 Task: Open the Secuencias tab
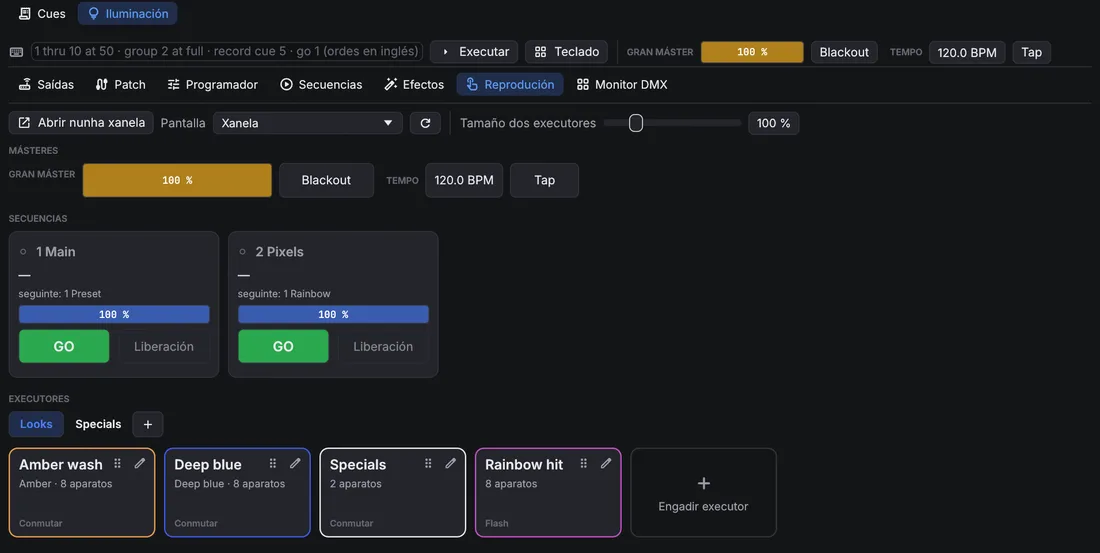point(321,84)
